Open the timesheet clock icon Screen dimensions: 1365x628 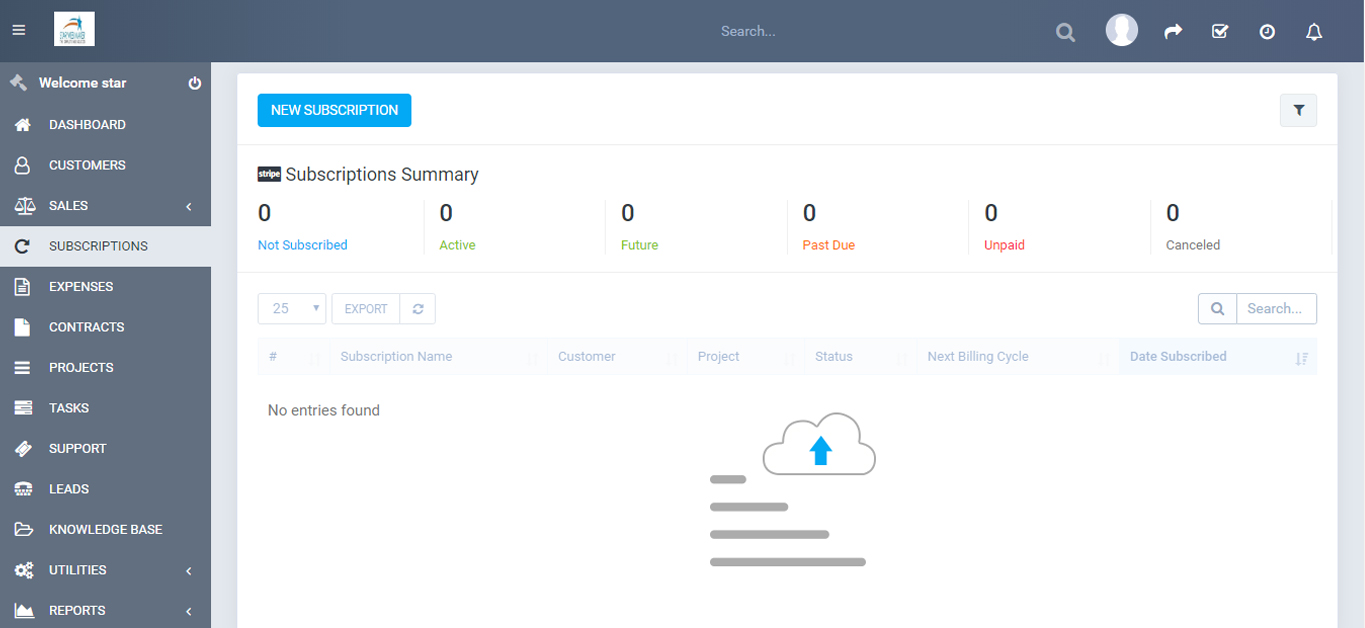click(1267, 32)
